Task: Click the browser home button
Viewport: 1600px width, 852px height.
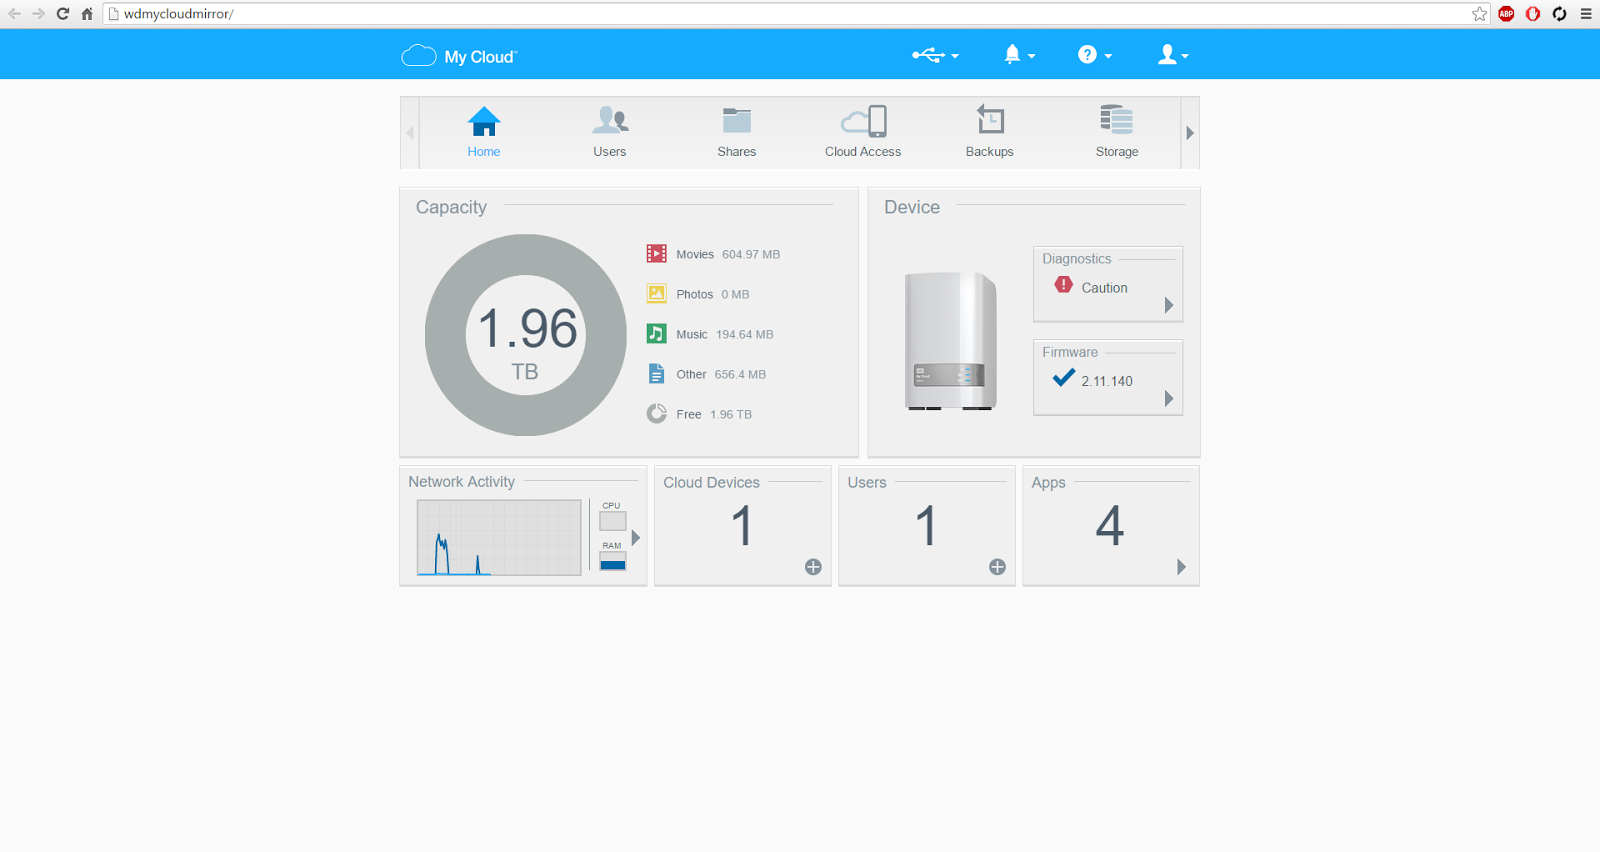Action: pyautogui.click(x=87, y=14)
